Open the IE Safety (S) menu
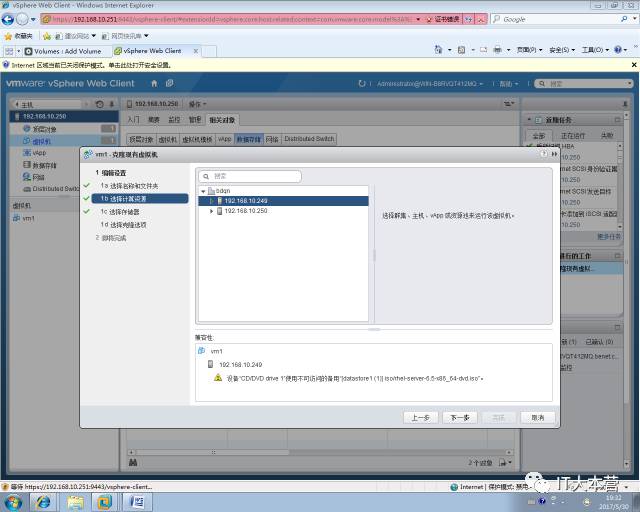This screenshot has height=512, width=640. pos(562,50)
